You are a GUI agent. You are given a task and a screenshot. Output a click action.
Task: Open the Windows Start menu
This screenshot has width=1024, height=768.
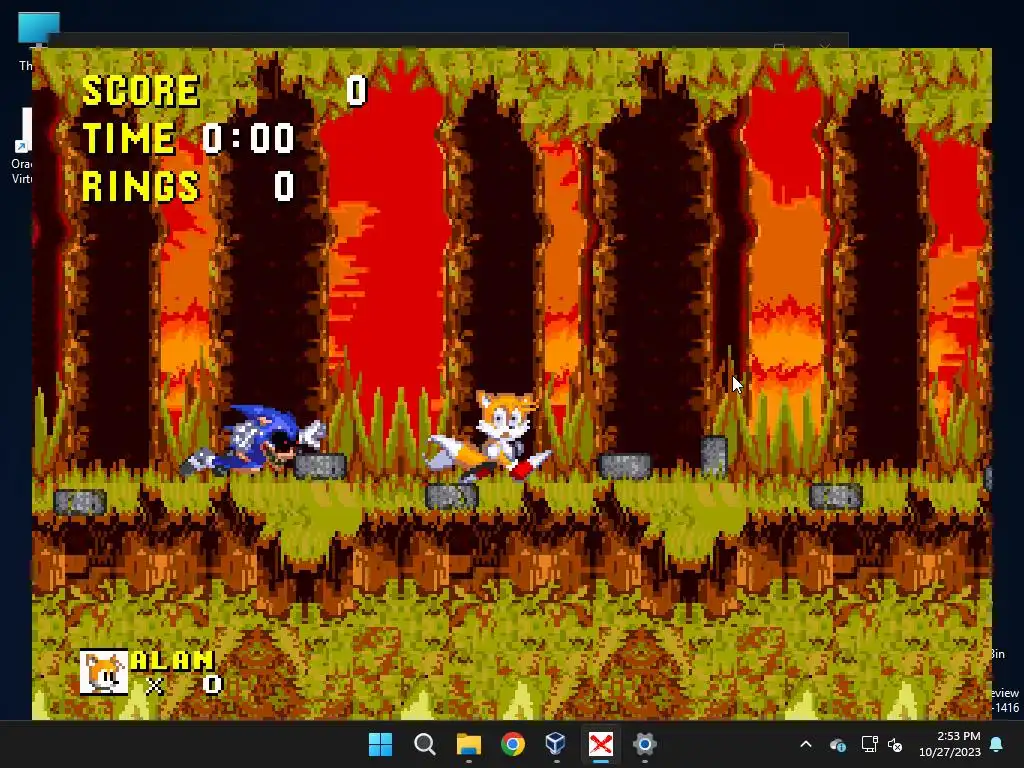[x=381, y=744]
